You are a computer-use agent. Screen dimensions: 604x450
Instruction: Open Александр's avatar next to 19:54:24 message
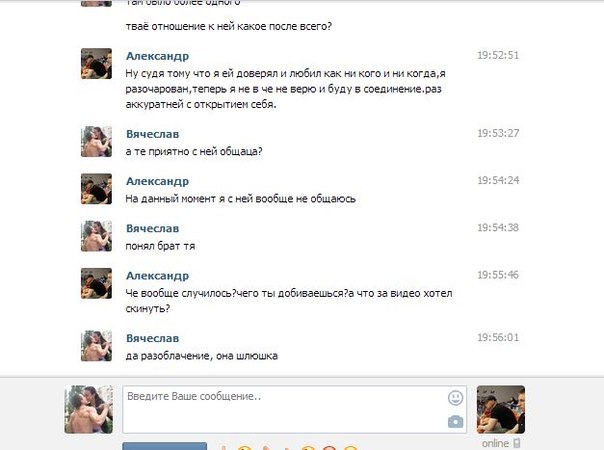tap(96, 189)
